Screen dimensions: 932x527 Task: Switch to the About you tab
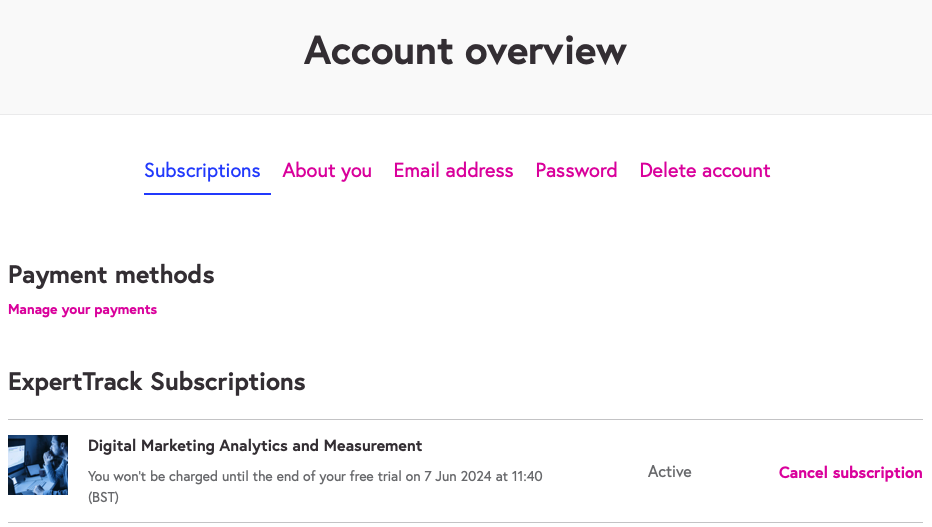(327, 170)
